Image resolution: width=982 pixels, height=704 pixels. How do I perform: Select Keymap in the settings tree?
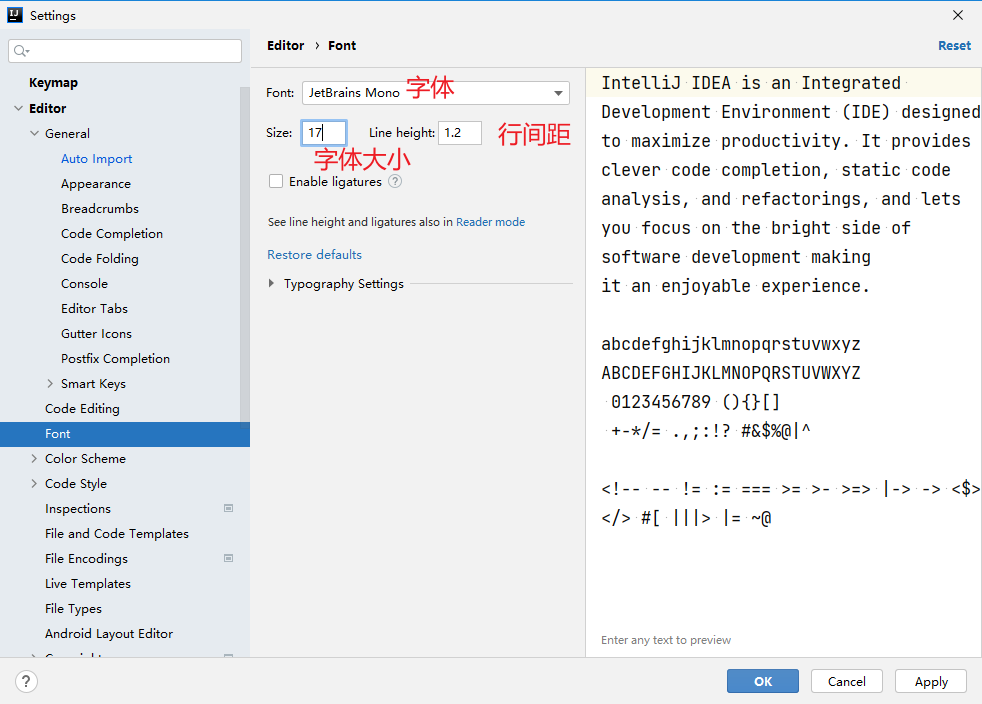click(53, 83)
